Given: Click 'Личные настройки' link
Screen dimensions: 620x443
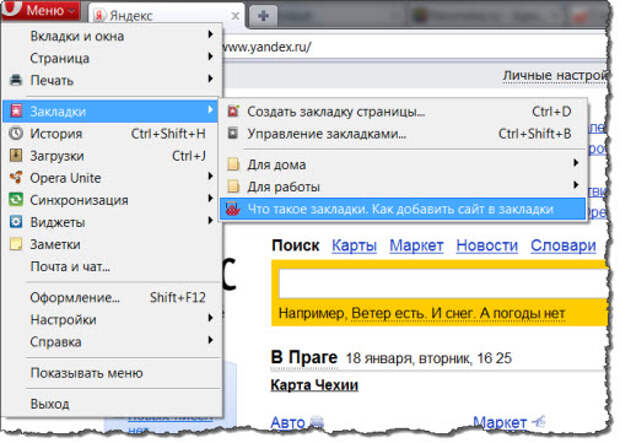Looking at the screenshot, I should click(x=554, y=75).
